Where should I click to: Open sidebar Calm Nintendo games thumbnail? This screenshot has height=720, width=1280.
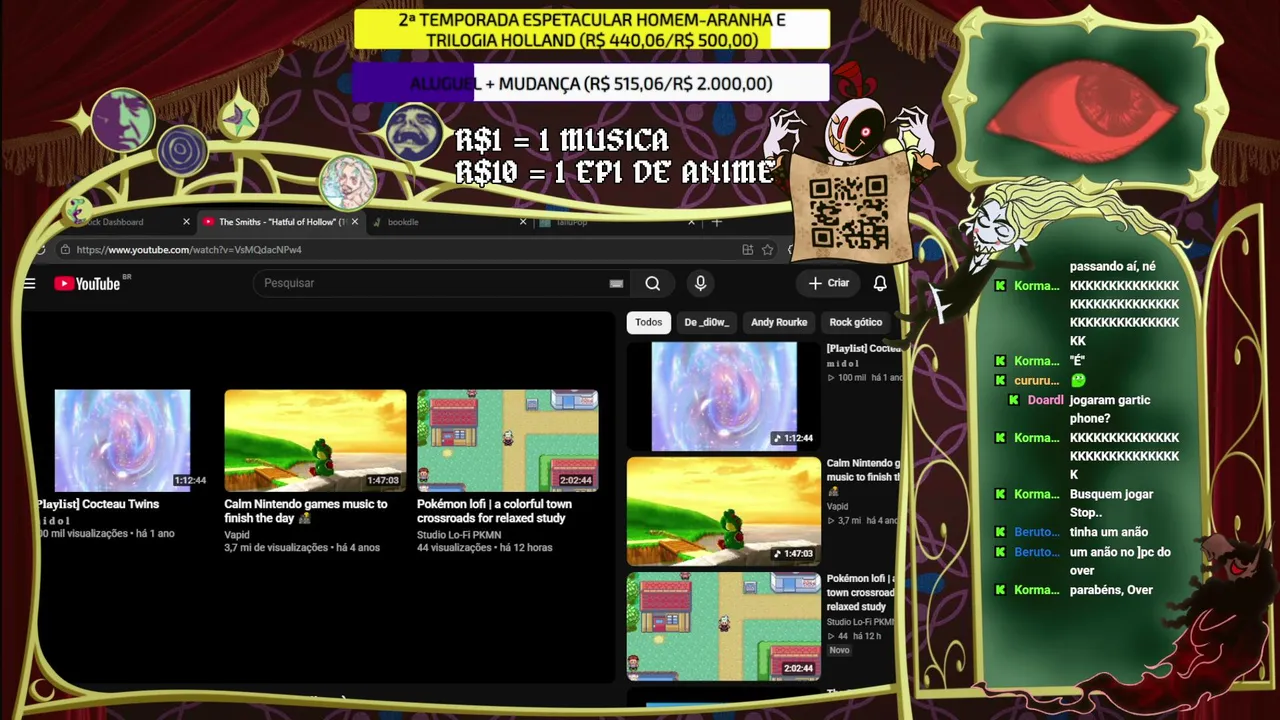724,512
